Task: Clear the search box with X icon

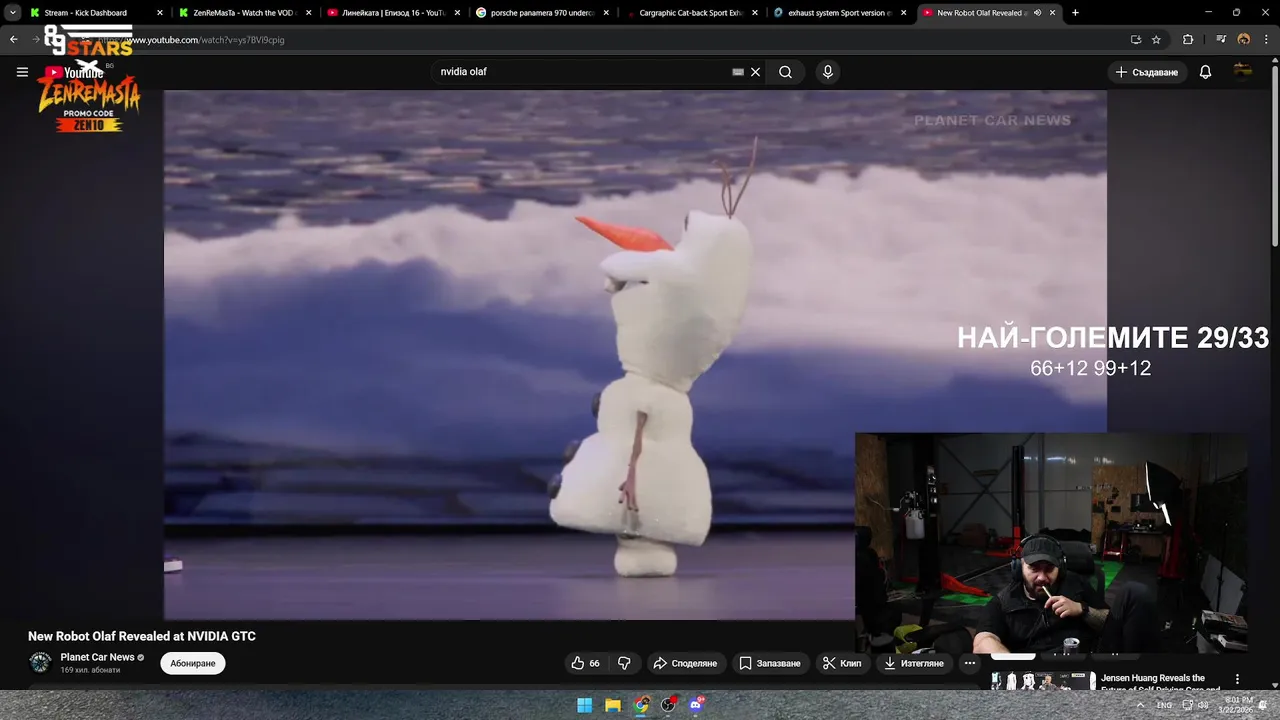Action: click(755, 72)
